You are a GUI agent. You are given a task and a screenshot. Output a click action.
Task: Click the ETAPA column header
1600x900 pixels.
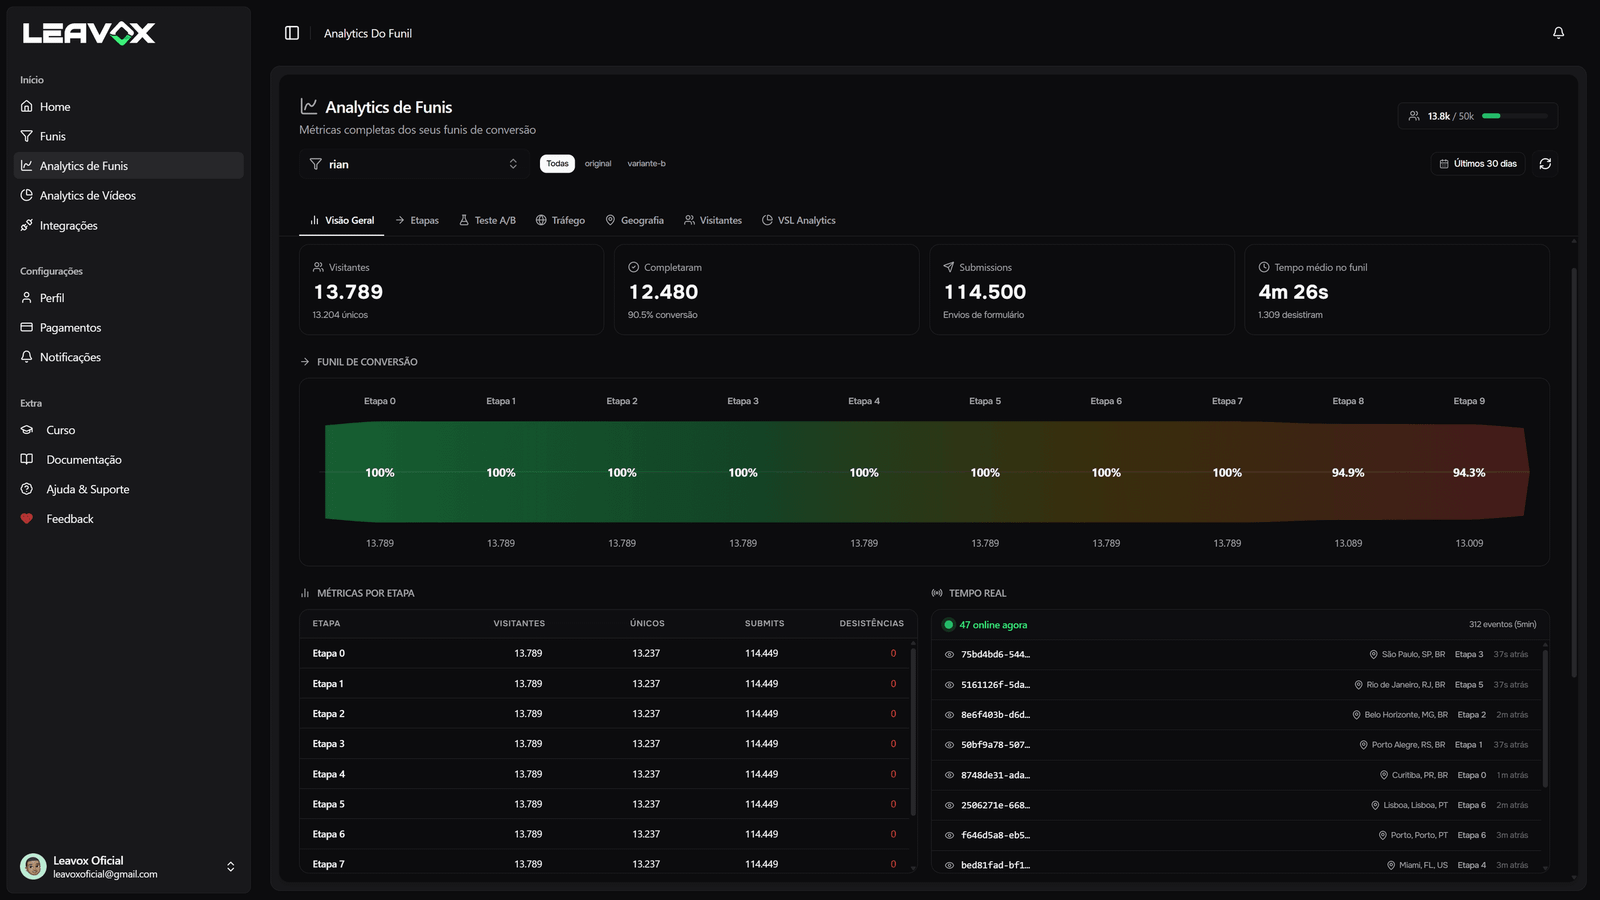coord(326,624)
